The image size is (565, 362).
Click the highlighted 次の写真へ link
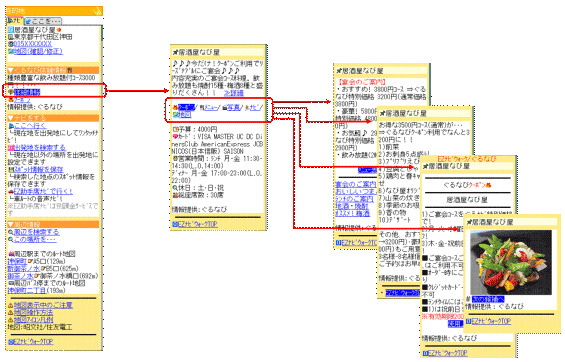(x=488, y=299)
